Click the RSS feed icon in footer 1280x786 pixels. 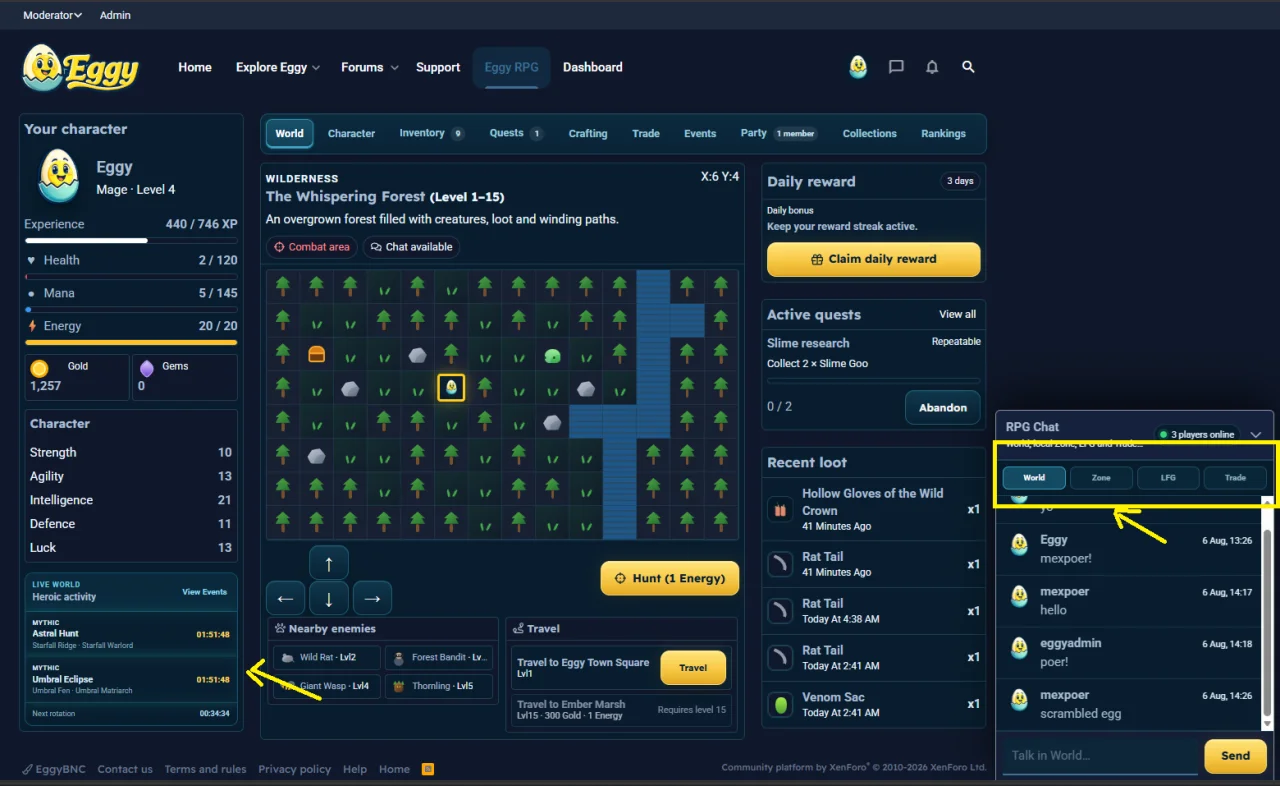click(428, 769)
